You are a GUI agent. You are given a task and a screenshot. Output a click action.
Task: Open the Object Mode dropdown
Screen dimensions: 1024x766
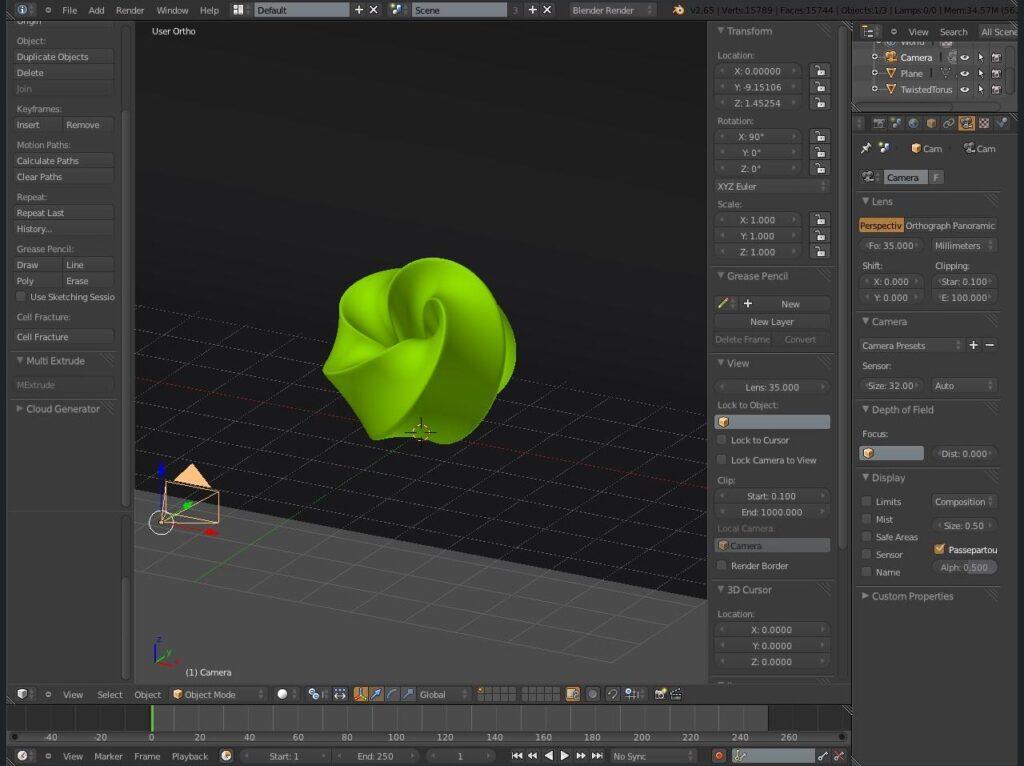click(218, 694)
